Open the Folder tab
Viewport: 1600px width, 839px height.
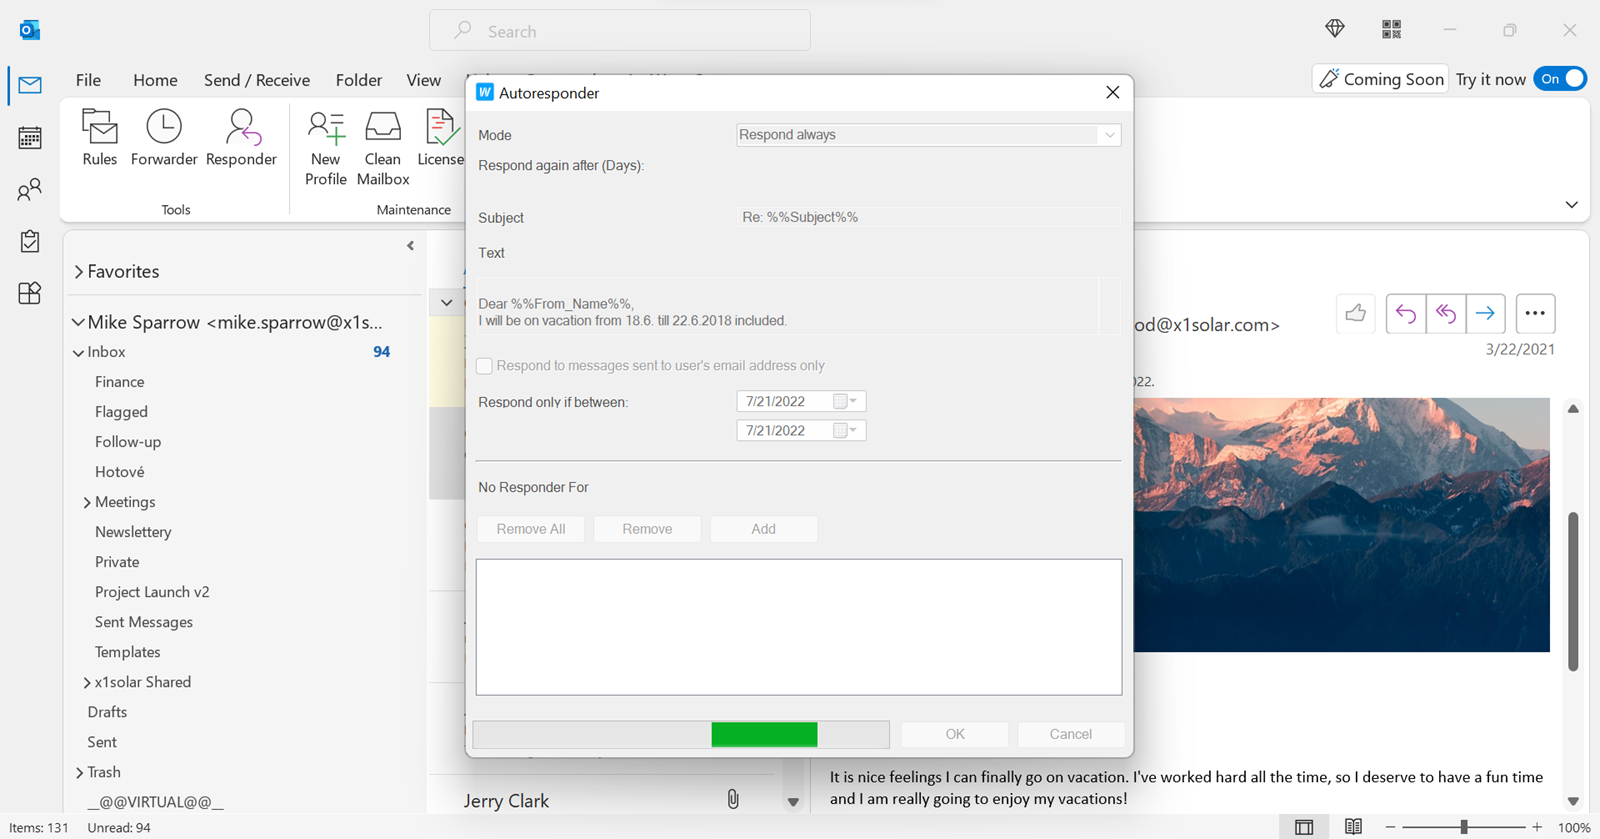[359, 80]
